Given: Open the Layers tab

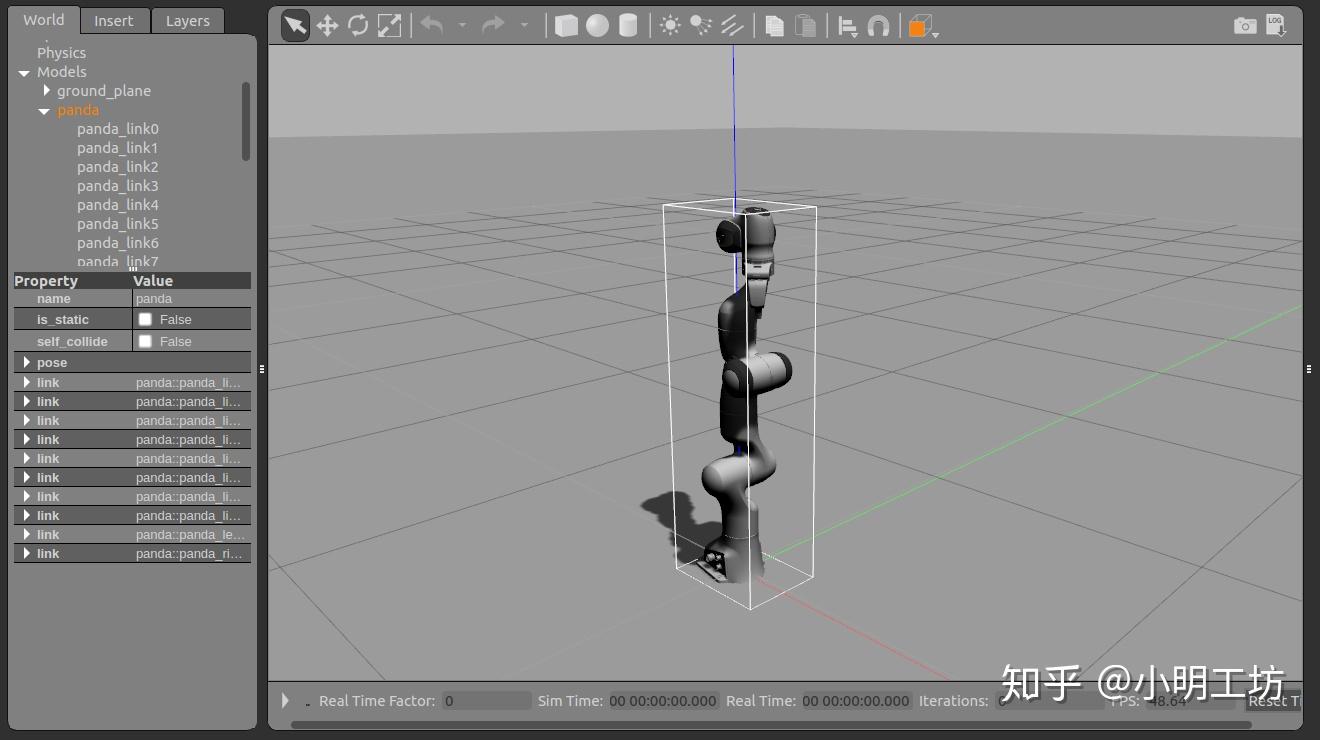Looking at the screenshot, I should point(187,20).
